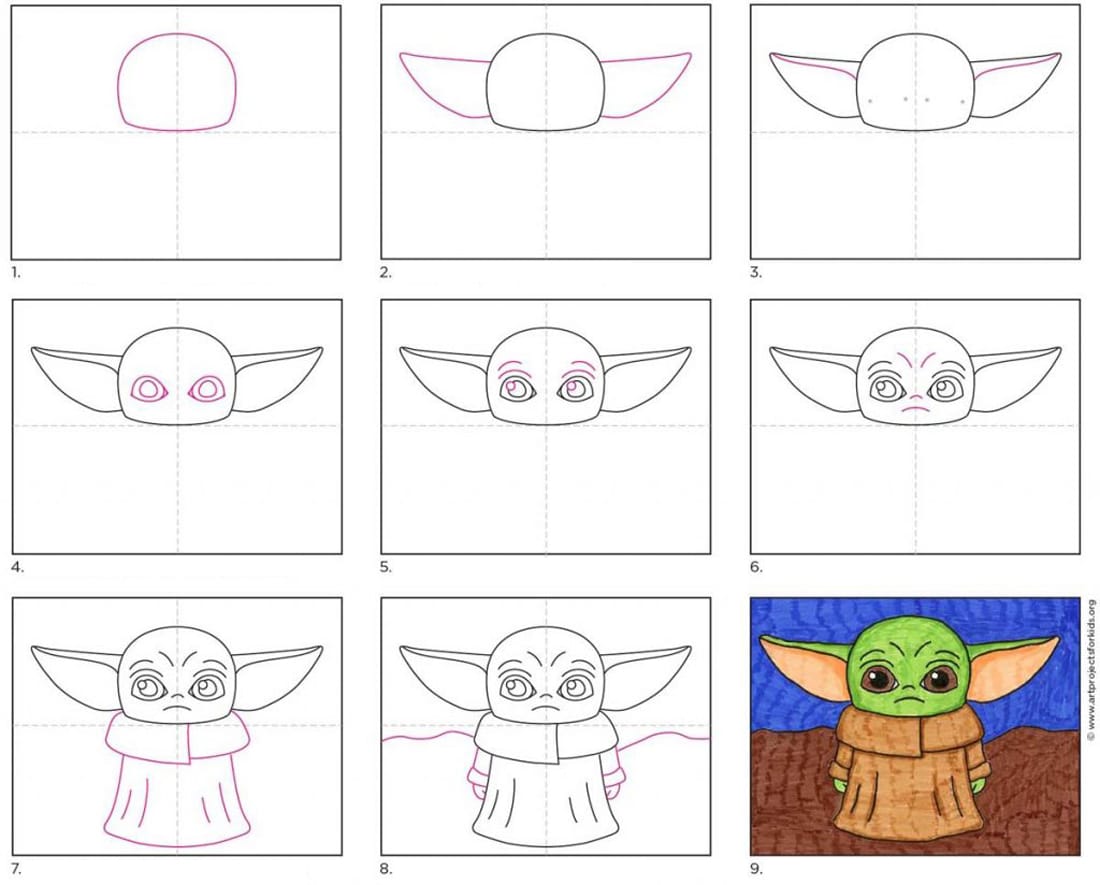Click the step label "8."
Screen dimensions: 1100x885
point(386,870)
